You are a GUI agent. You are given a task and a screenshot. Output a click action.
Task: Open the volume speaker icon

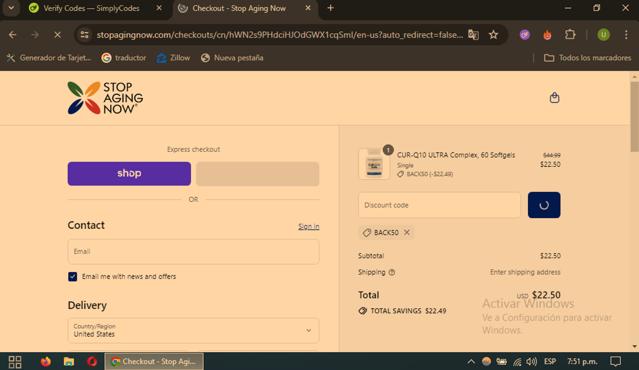[532, 361]
